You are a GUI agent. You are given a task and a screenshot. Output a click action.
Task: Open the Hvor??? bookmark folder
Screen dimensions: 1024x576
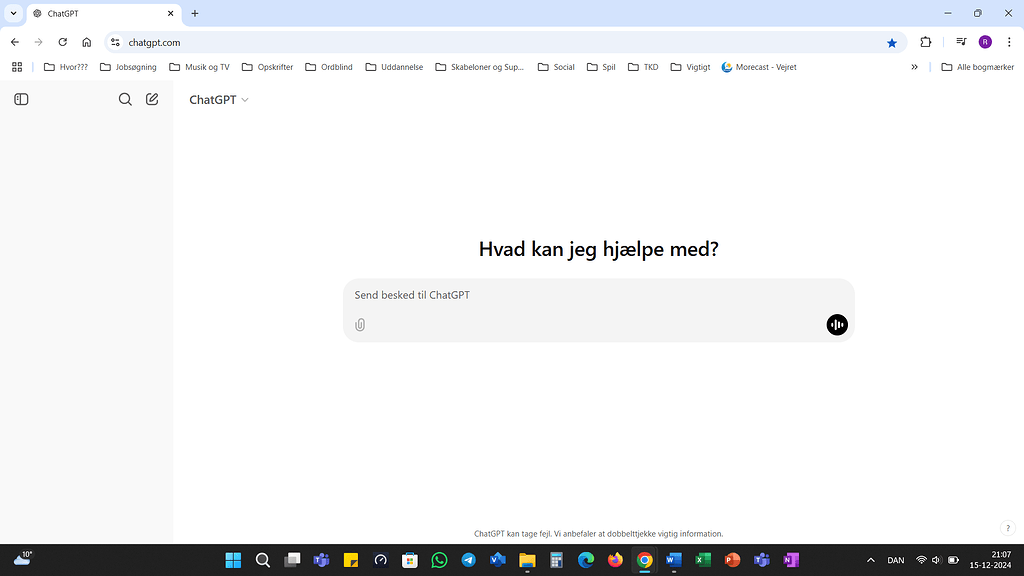click(x=65, y=67)
